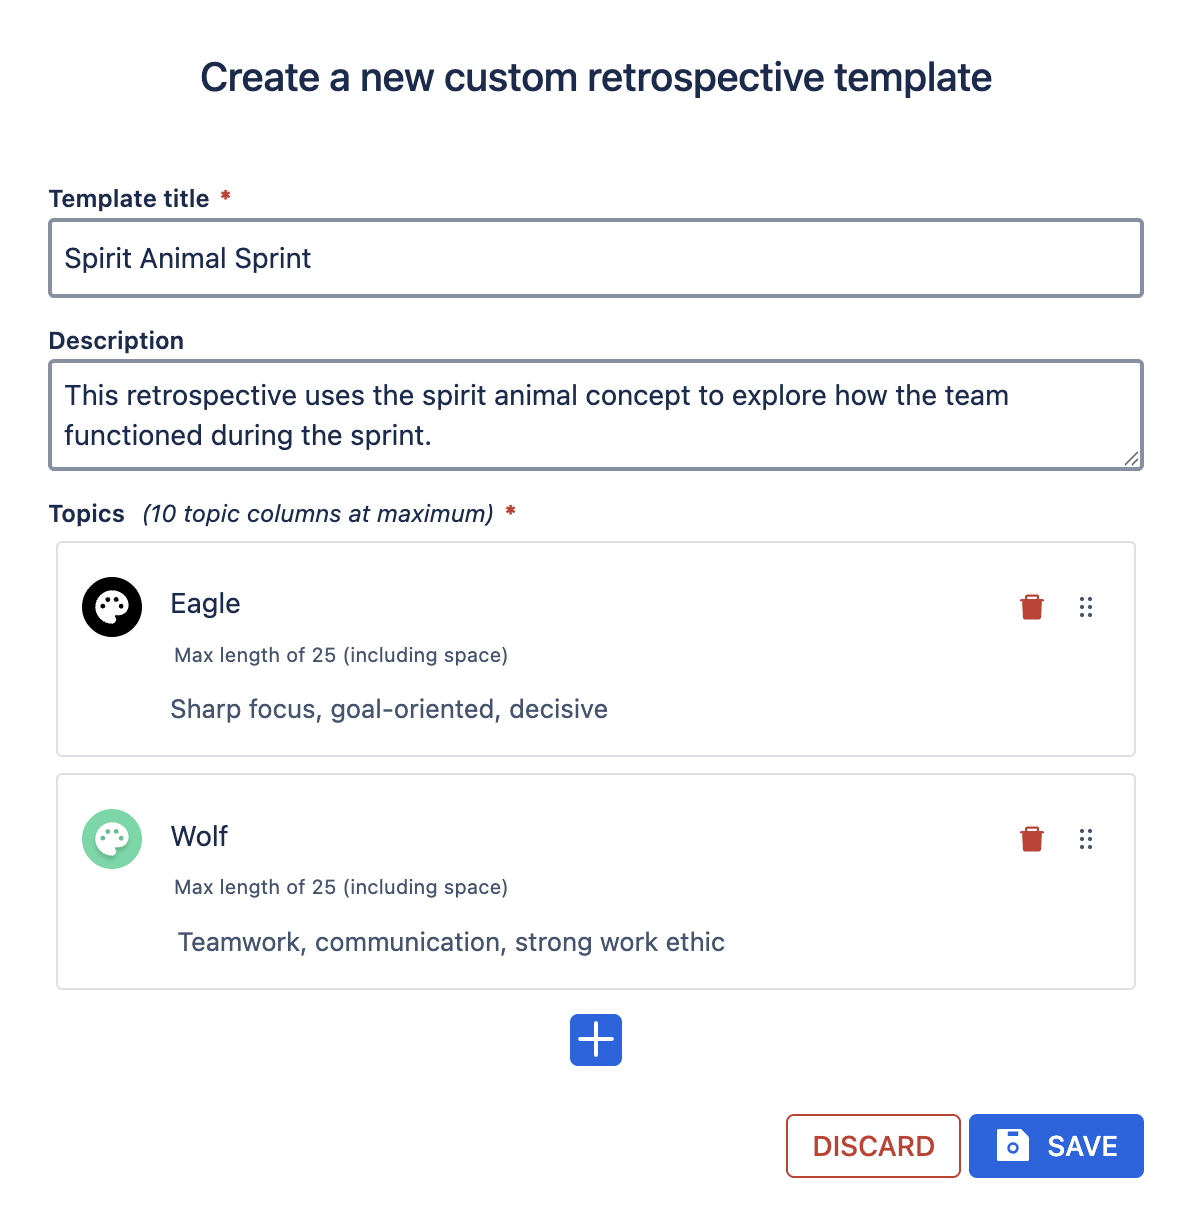
Task: Delete the Wolf topic with its trash icon
Action: pos(1032,839)
